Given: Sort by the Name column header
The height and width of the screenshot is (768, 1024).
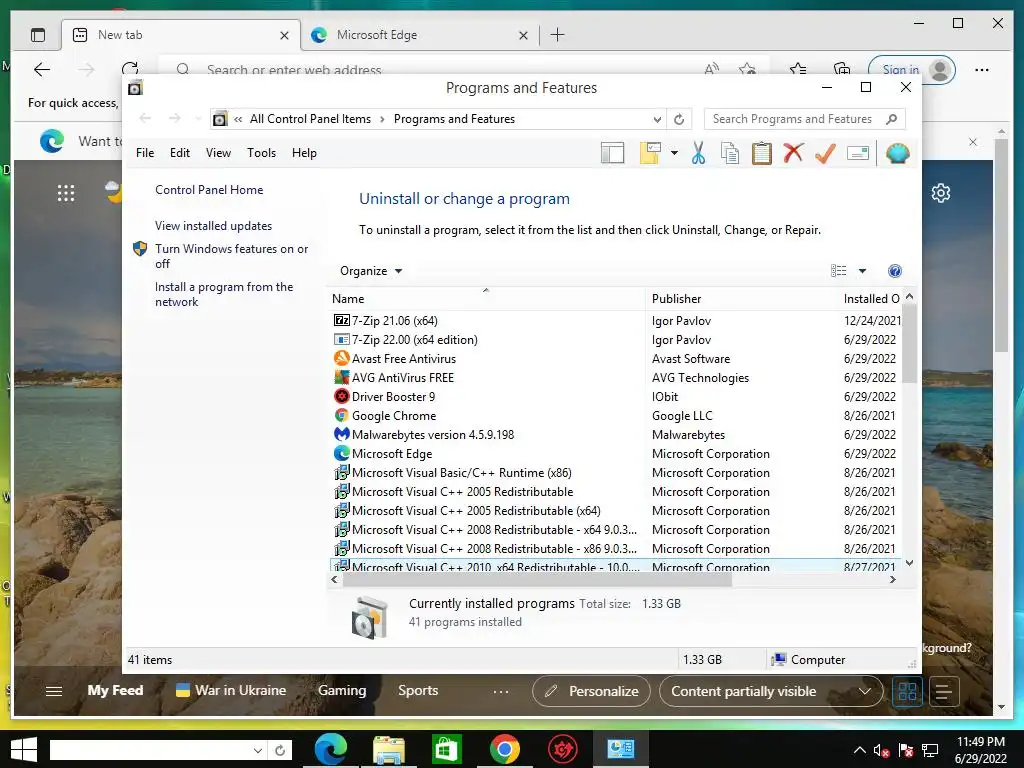Looking at the screenshot, I should [487, 298].
